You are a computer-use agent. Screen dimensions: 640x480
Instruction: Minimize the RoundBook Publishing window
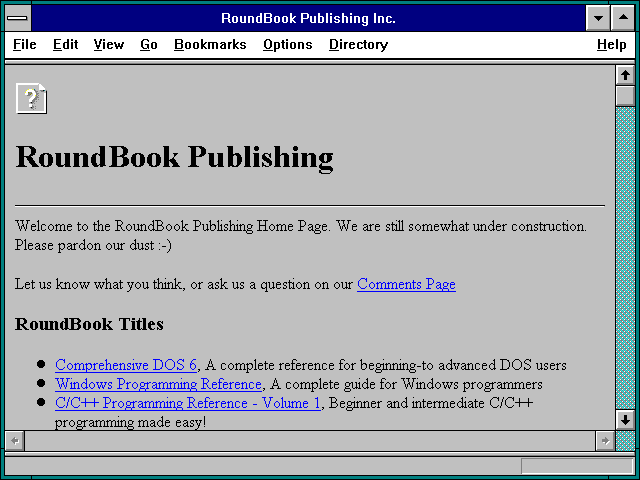[598, 18]
